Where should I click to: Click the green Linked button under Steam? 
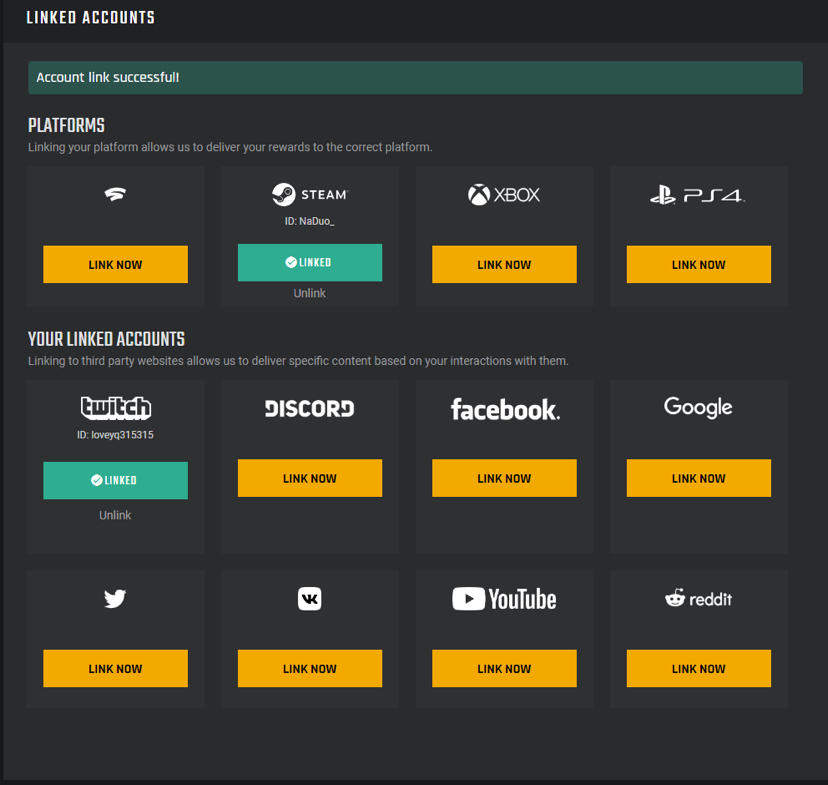point(310,262)
